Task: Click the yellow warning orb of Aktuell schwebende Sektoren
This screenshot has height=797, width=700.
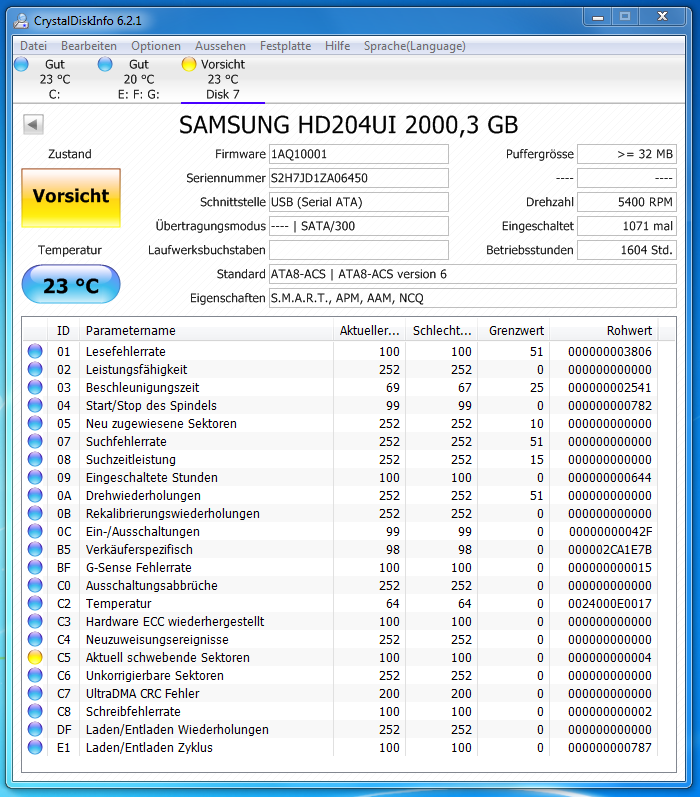Action: (x=35, y=657)
